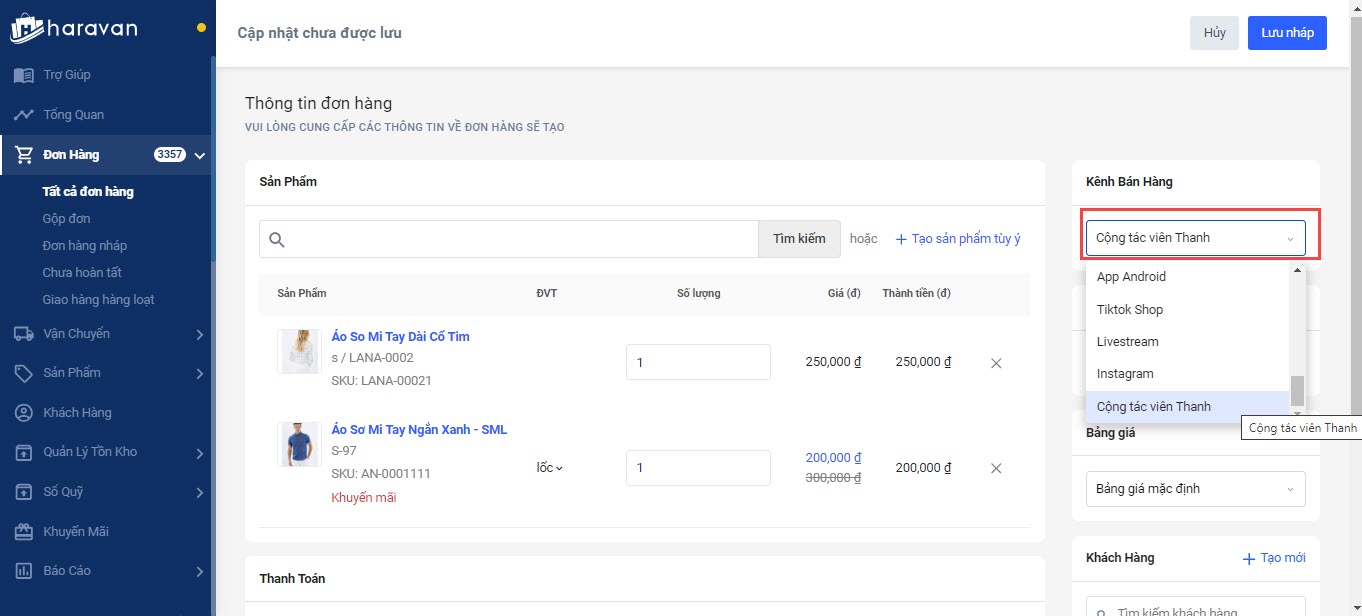Screen dimensions: 1362x616
Task: Click the Tổng Quan chart icon
Action: [23, 115]
